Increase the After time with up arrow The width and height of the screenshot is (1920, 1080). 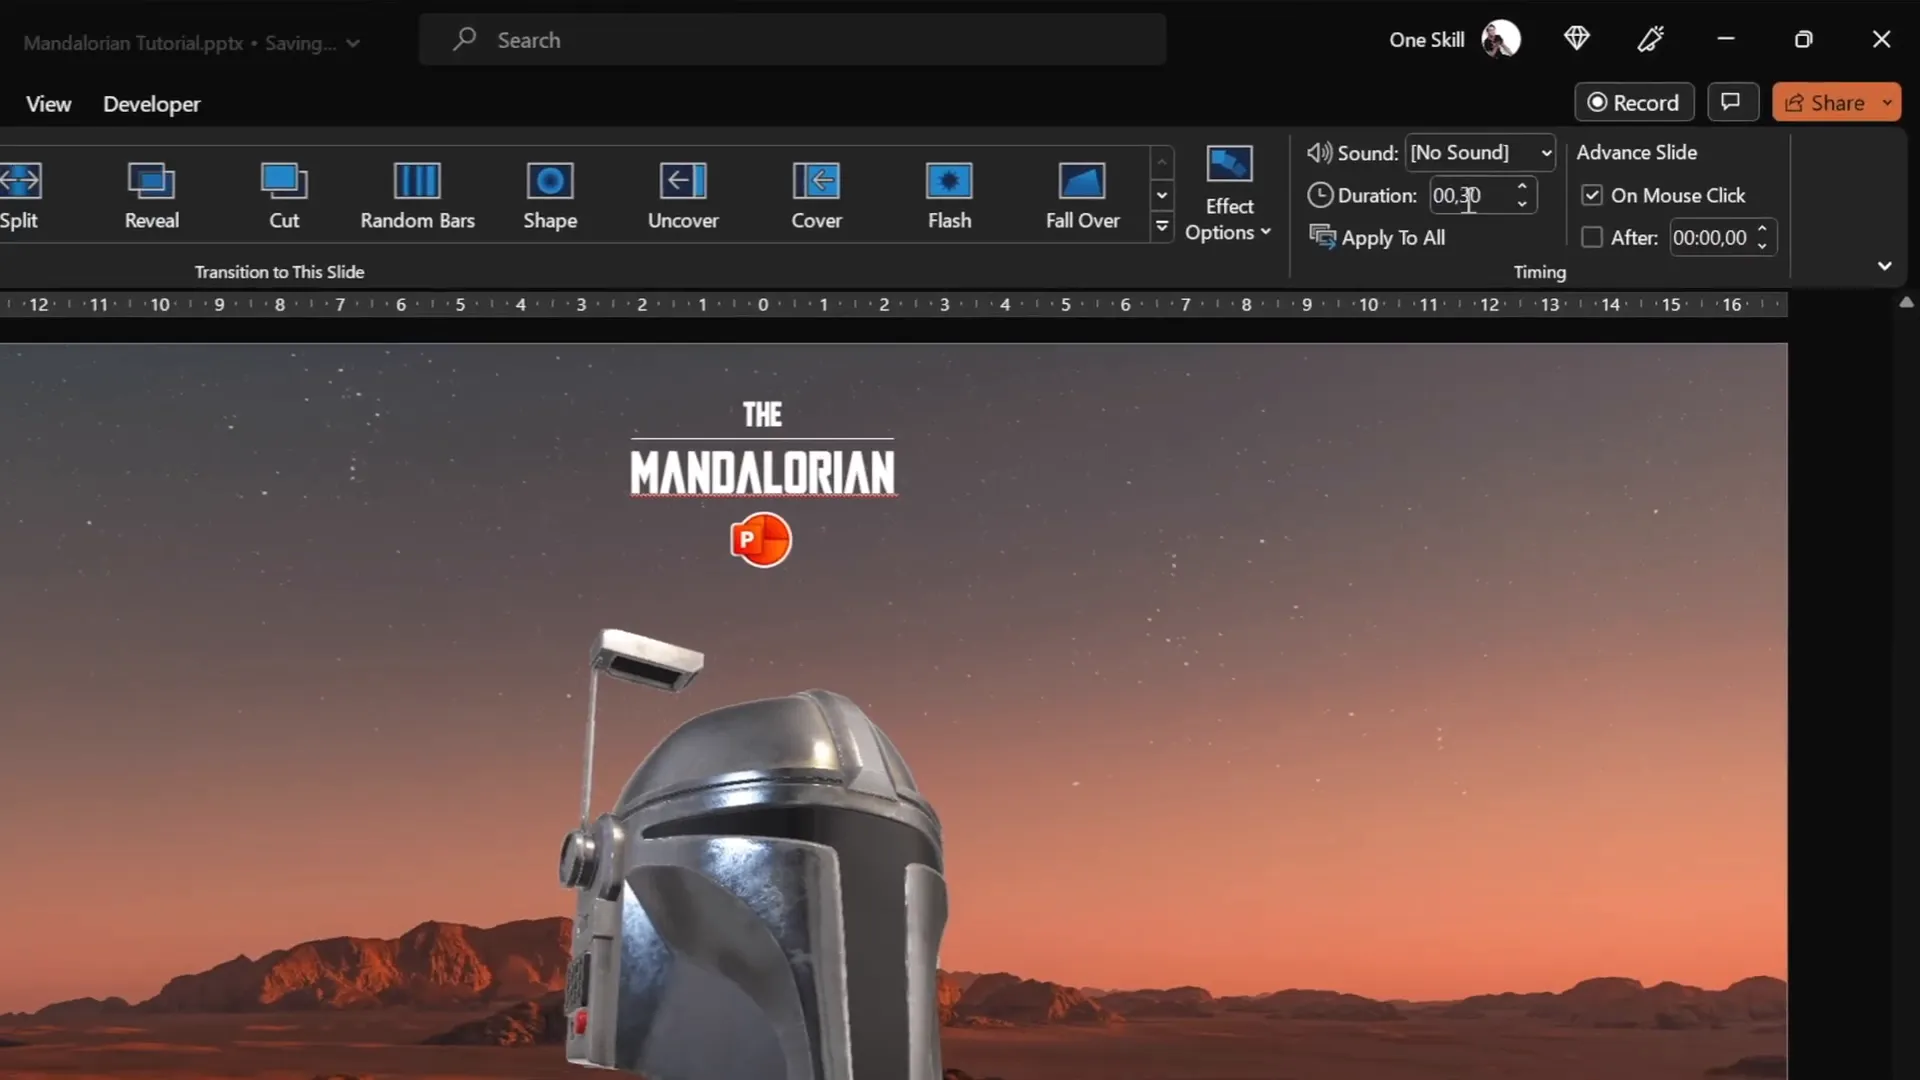(1762, 229)
